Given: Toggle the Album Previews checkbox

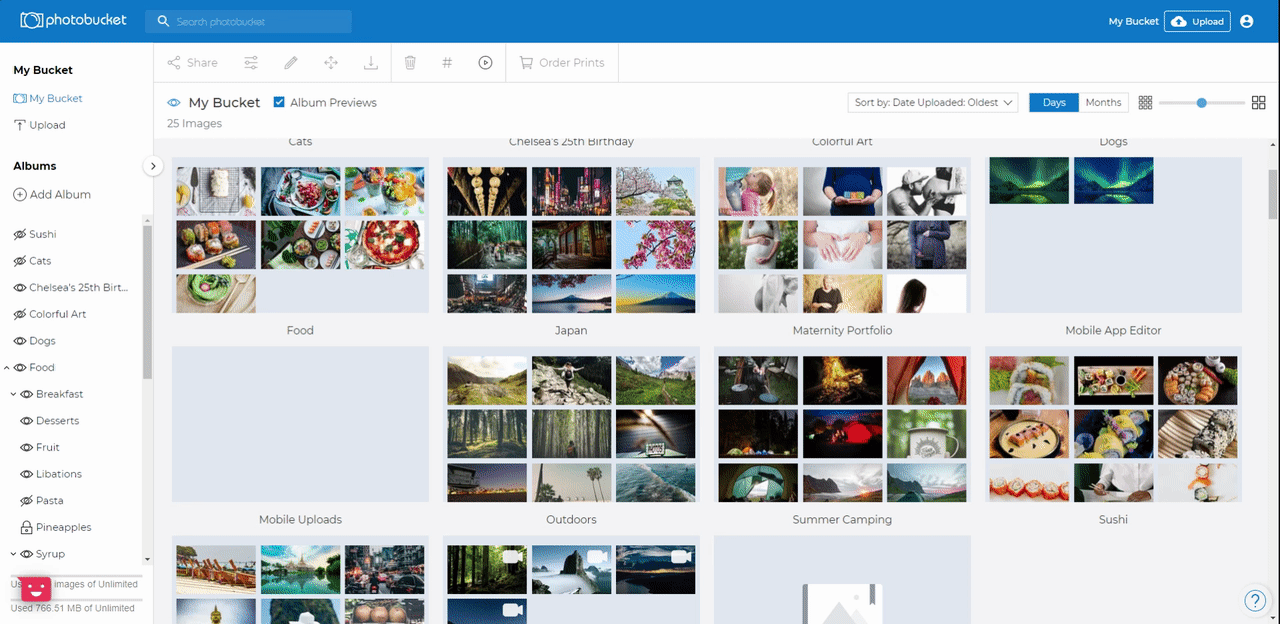Looking at the screenshot, I should (x=279, y=102).
